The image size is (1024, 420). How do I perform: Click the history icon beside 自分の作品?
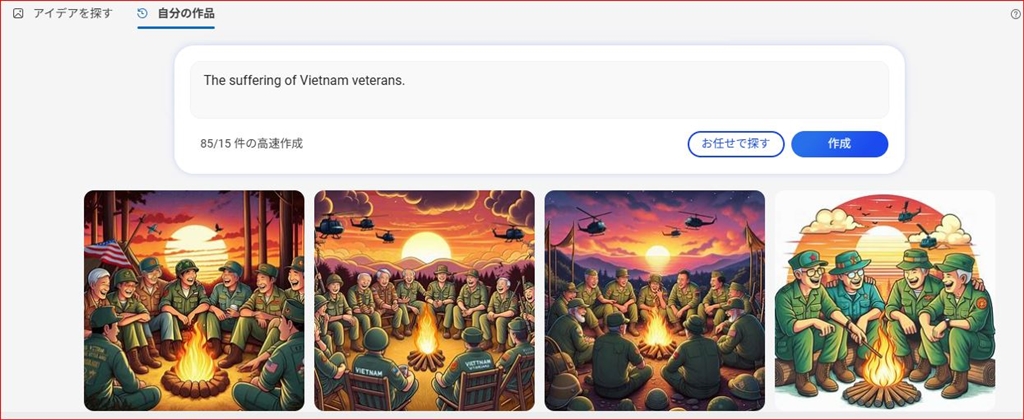point(142,13)
